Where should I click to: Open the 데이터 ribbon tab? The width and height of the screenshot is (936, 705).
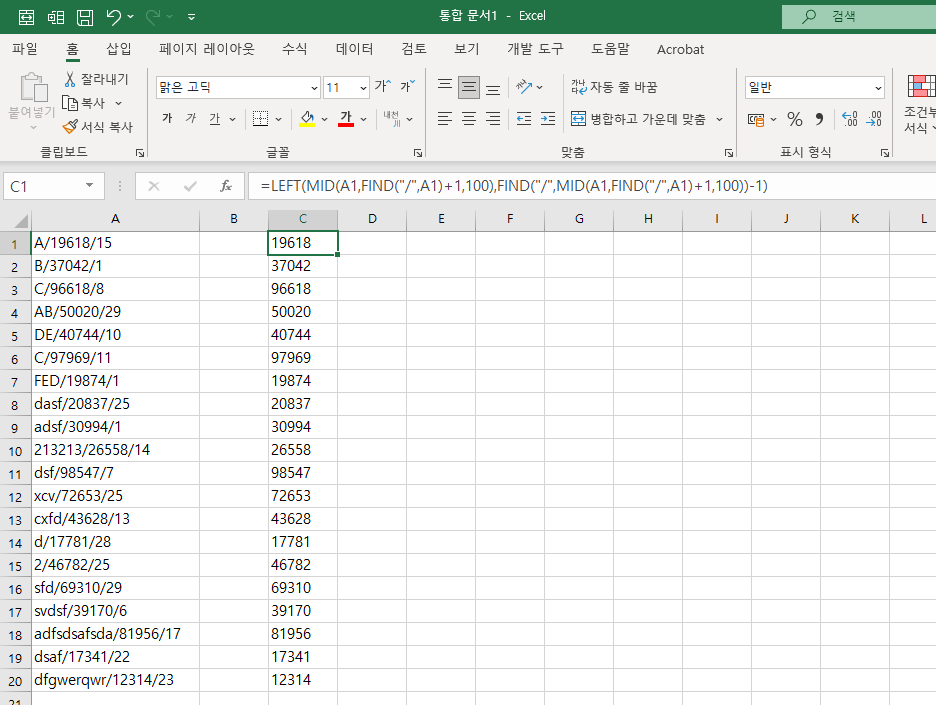[355, 49]
